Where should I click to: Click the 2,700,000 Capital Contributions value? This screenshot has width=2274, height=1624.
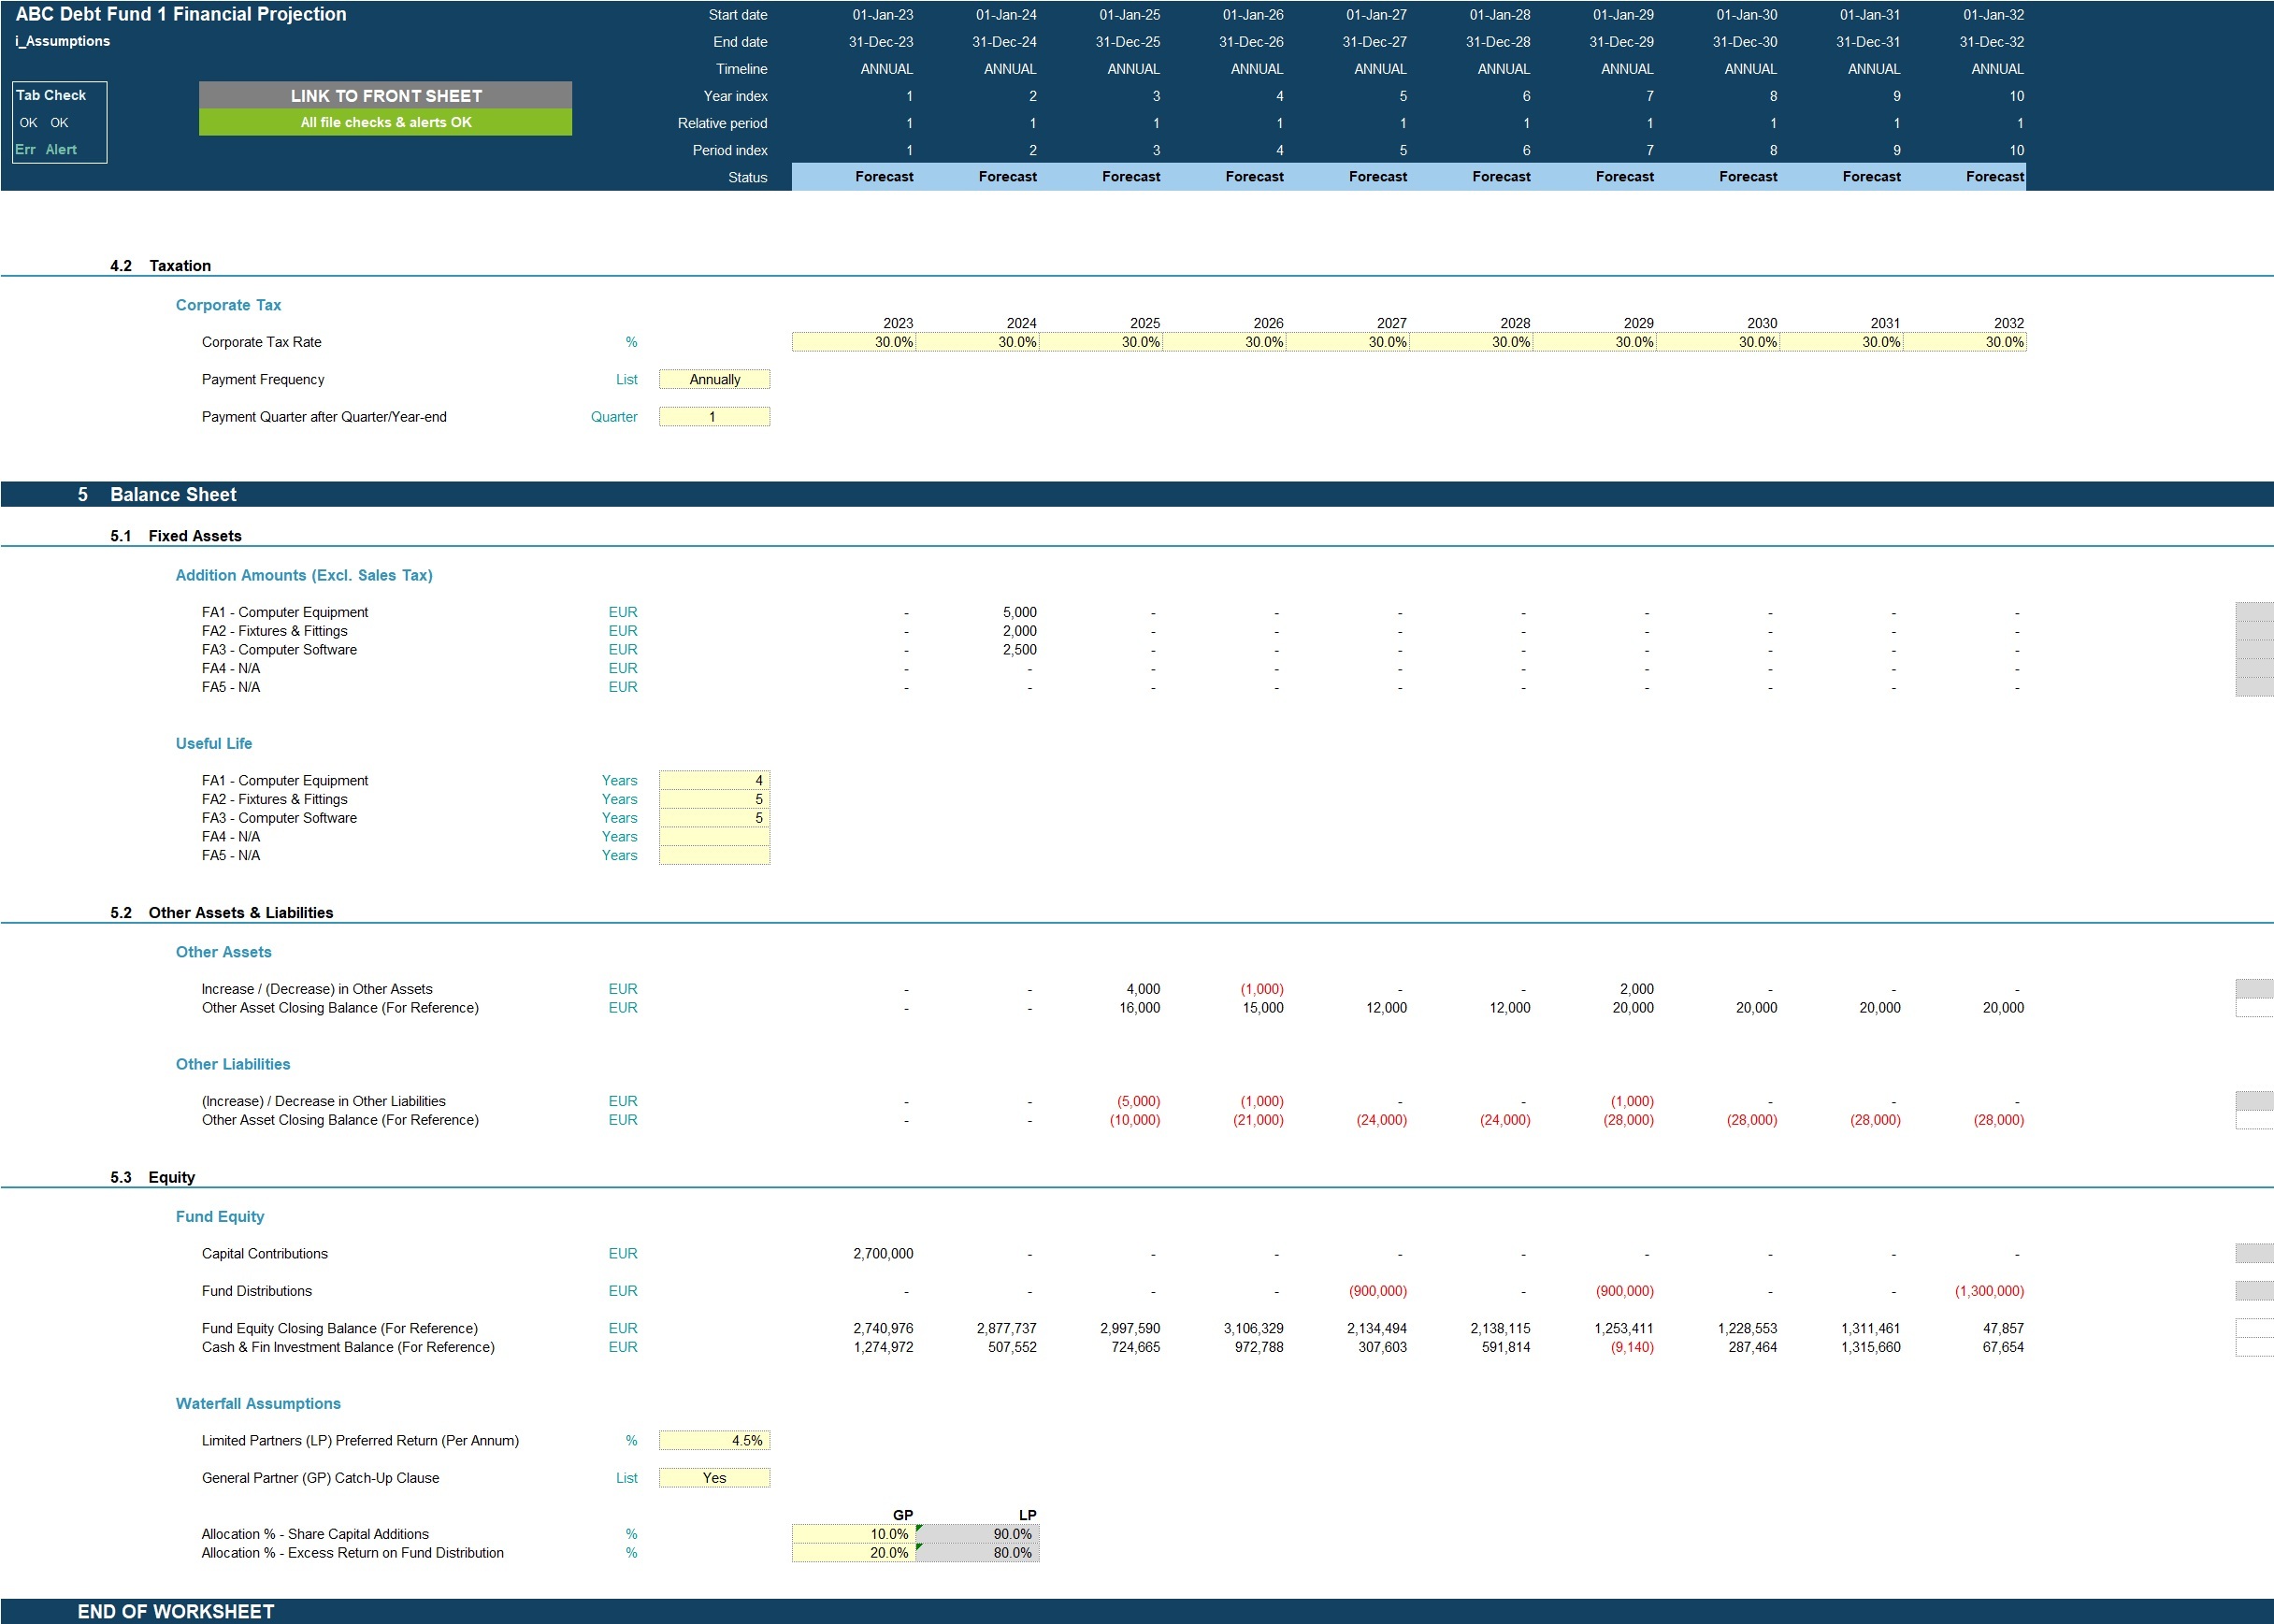pos(883,1254)
